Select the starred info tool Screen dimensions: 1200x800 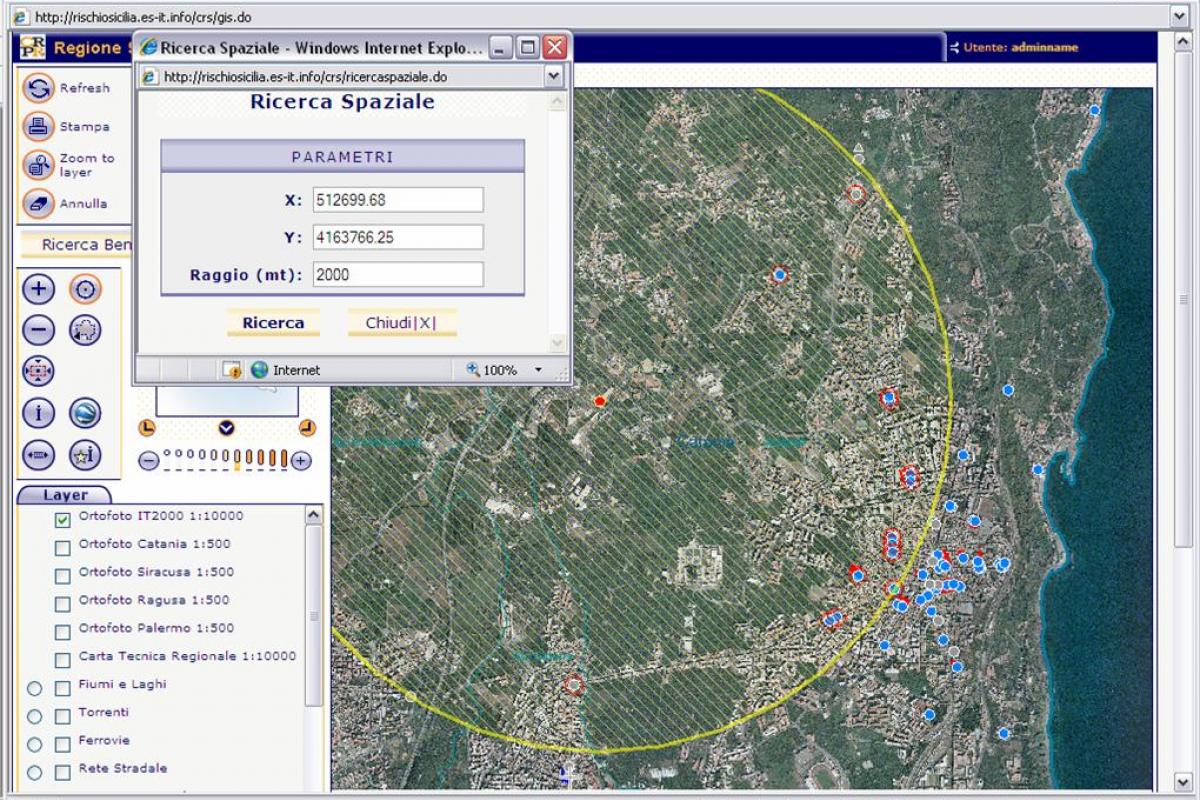click(85, 455)
